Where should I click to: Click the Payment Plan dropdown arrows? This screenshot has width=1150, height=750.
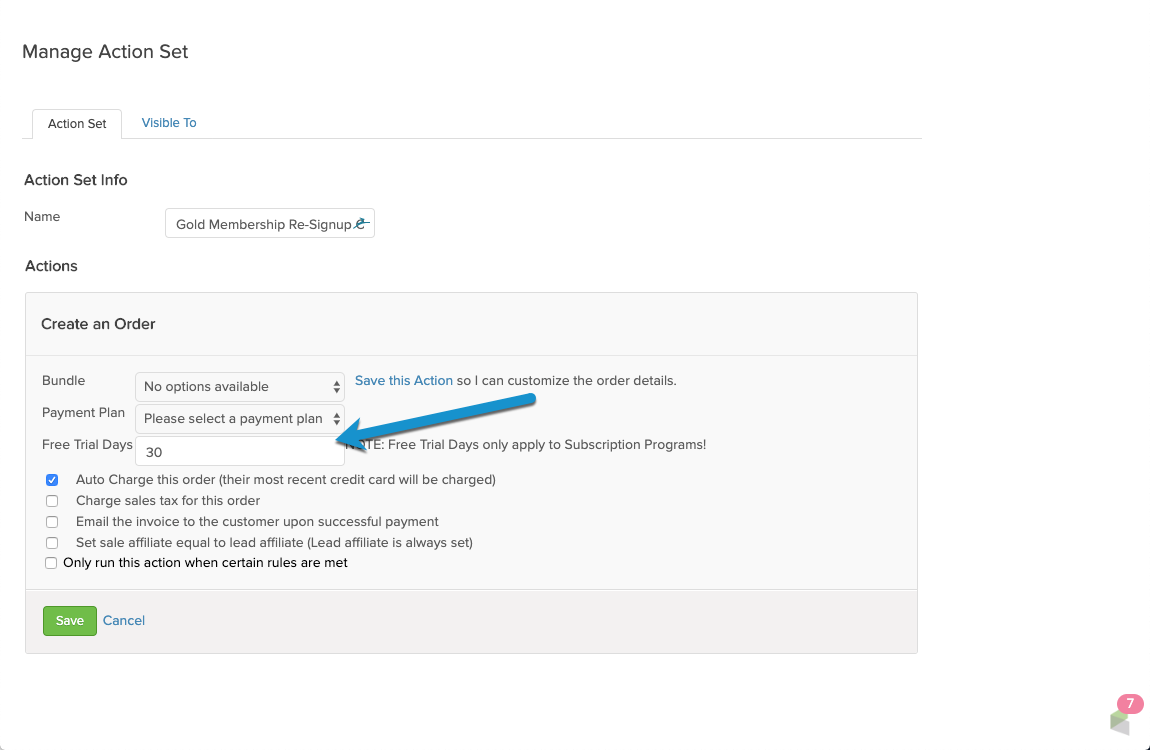pos(337,419)
